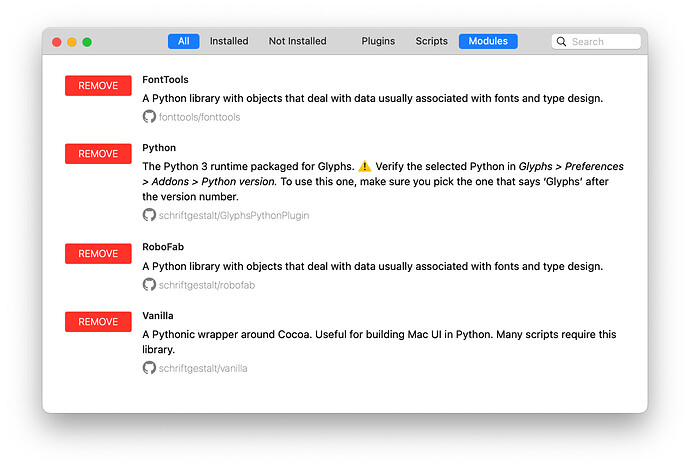
Task: Open GitHub icon beside schriftgestalt/robofab
Action: coord(149,285)
